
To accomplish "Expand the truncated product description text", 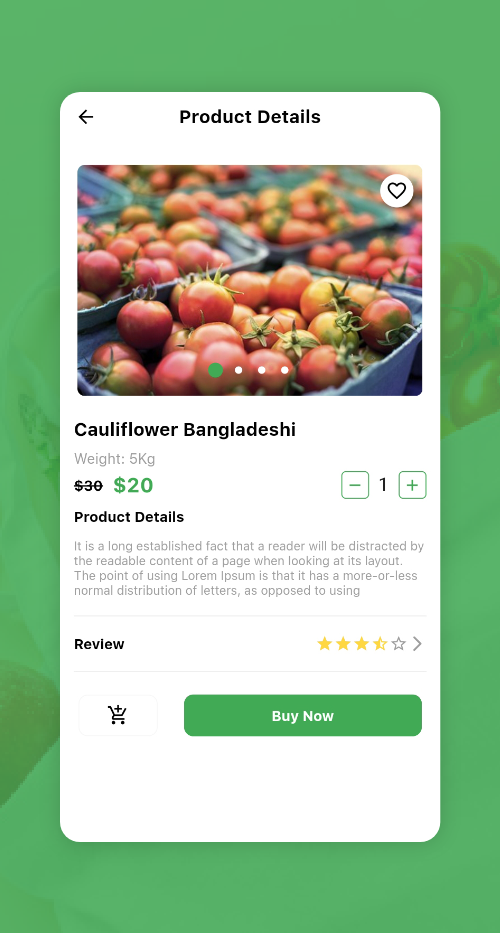I will pos(249,568).
